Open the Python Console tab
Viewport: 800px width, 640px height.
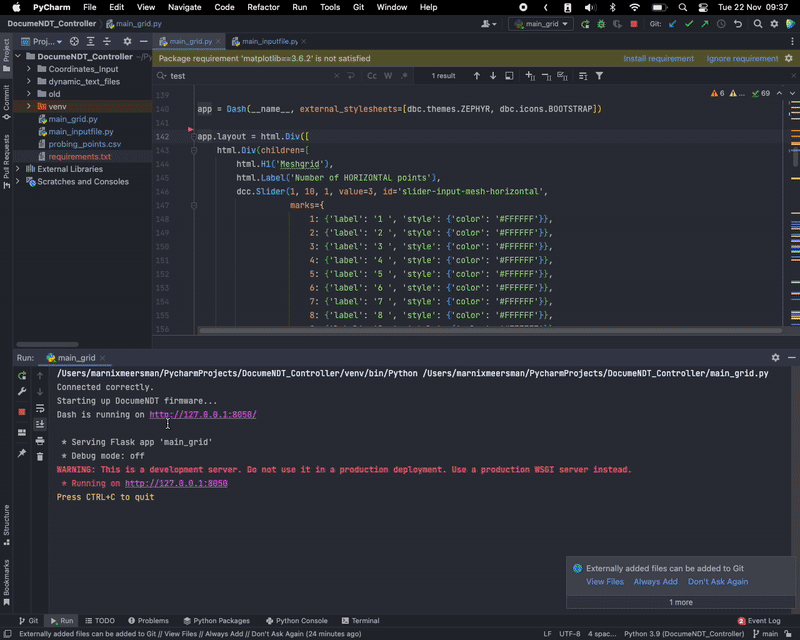click(296, 621)
